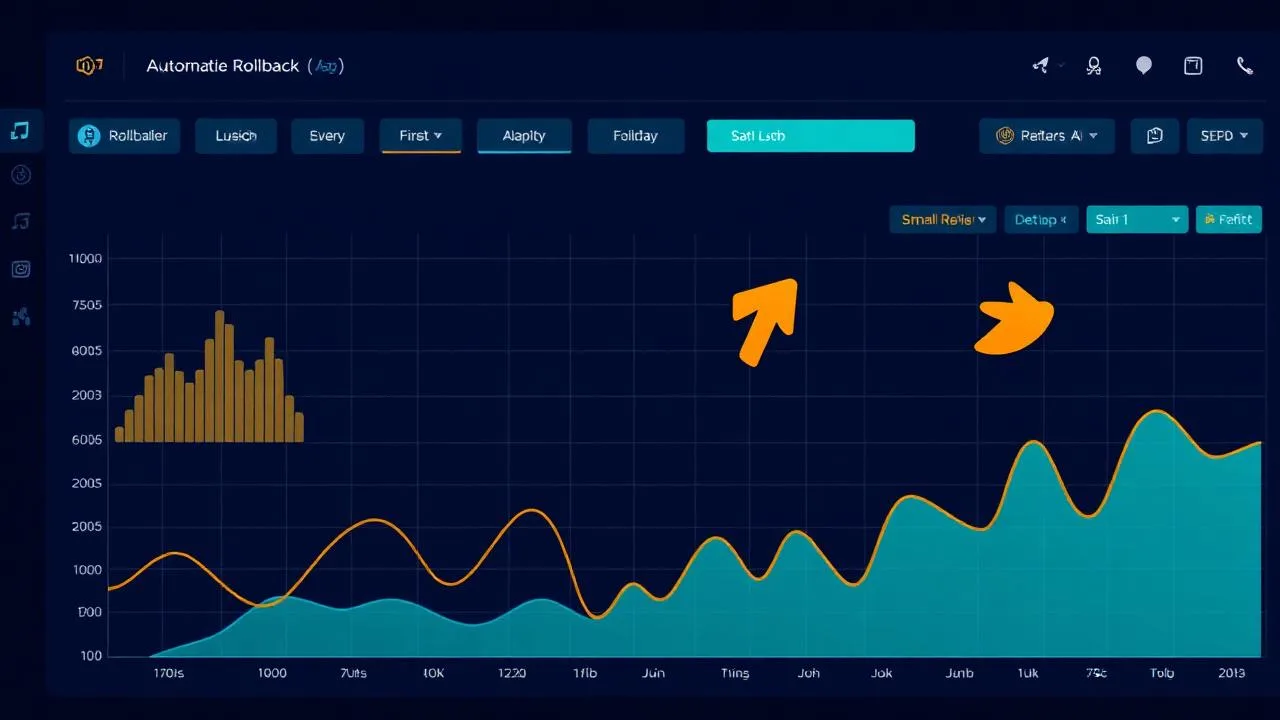Click the round icon inside Rollballer chip
Viewport: 1280px width, 720px height.
[89, 136]
